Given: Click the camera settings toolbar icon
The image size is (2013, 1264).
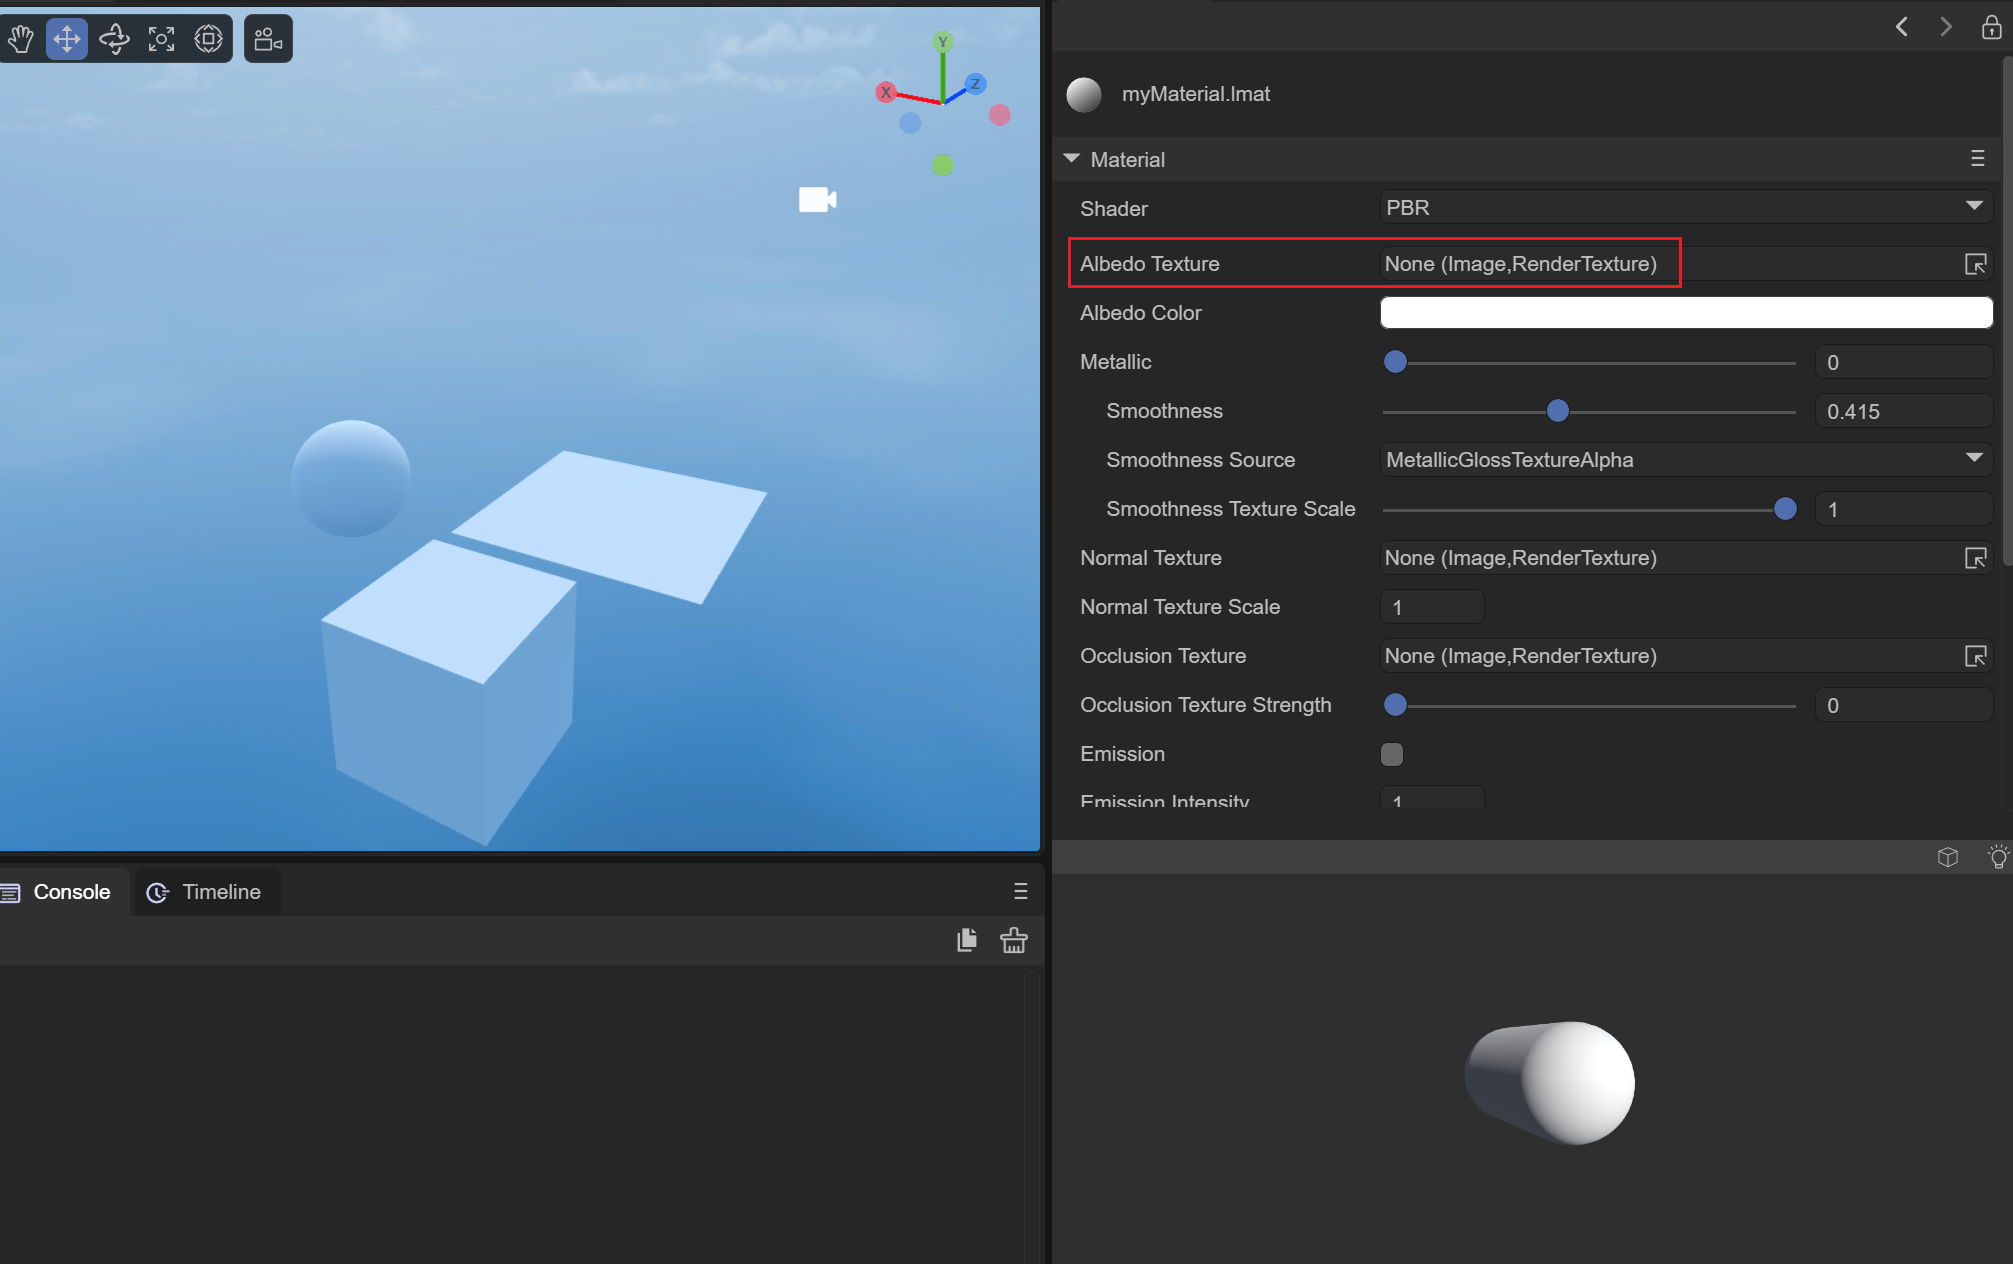Looking at the screenshot, I should pos(268,39).
